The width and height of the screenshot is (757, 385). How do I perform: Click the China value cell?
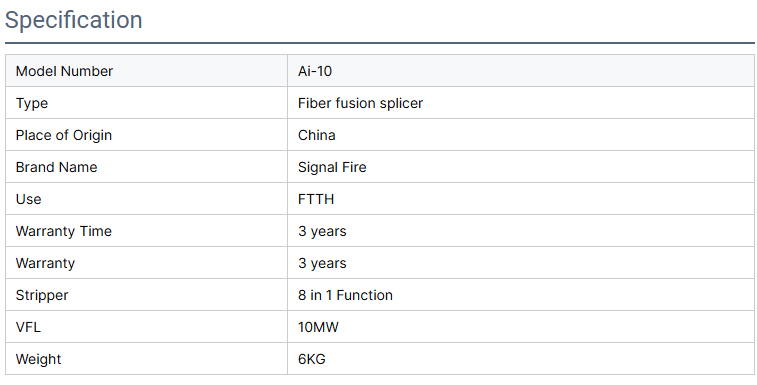click(521, 135)
